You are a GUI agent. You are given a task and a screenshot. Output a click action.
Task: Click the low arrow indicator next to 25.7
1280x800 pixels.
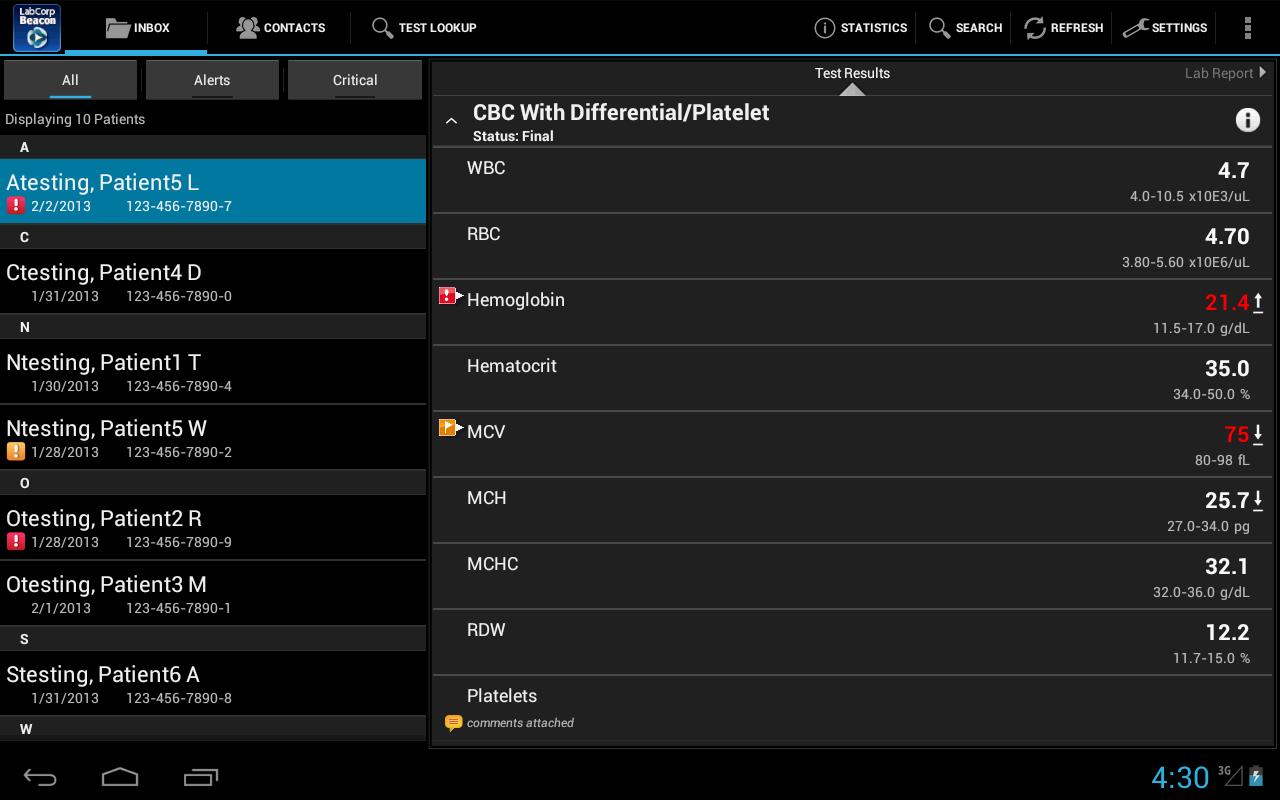(1258, 500)
